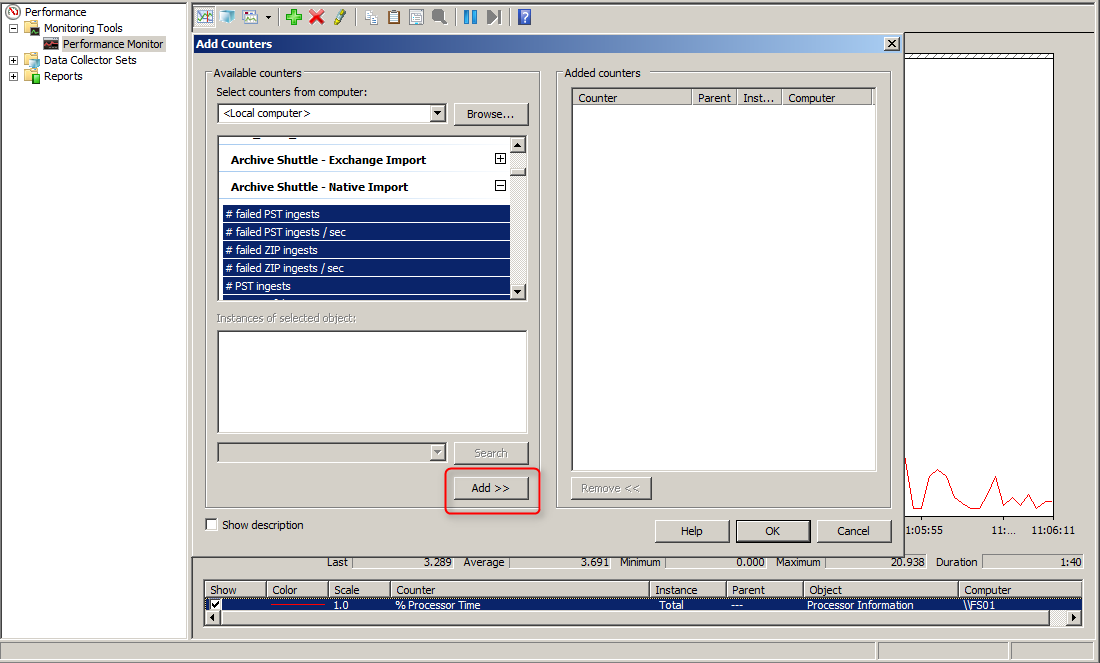Click Counter column header in Added counters
This screenshot has height=663, width=1100.
[x=632, y=98]
